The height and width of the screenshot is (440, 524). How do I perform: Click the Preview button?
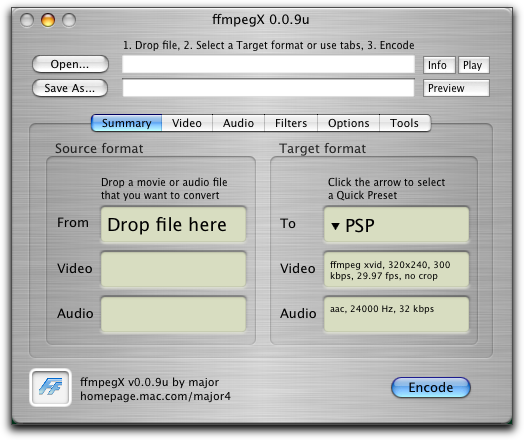click(x=456, y=88)
